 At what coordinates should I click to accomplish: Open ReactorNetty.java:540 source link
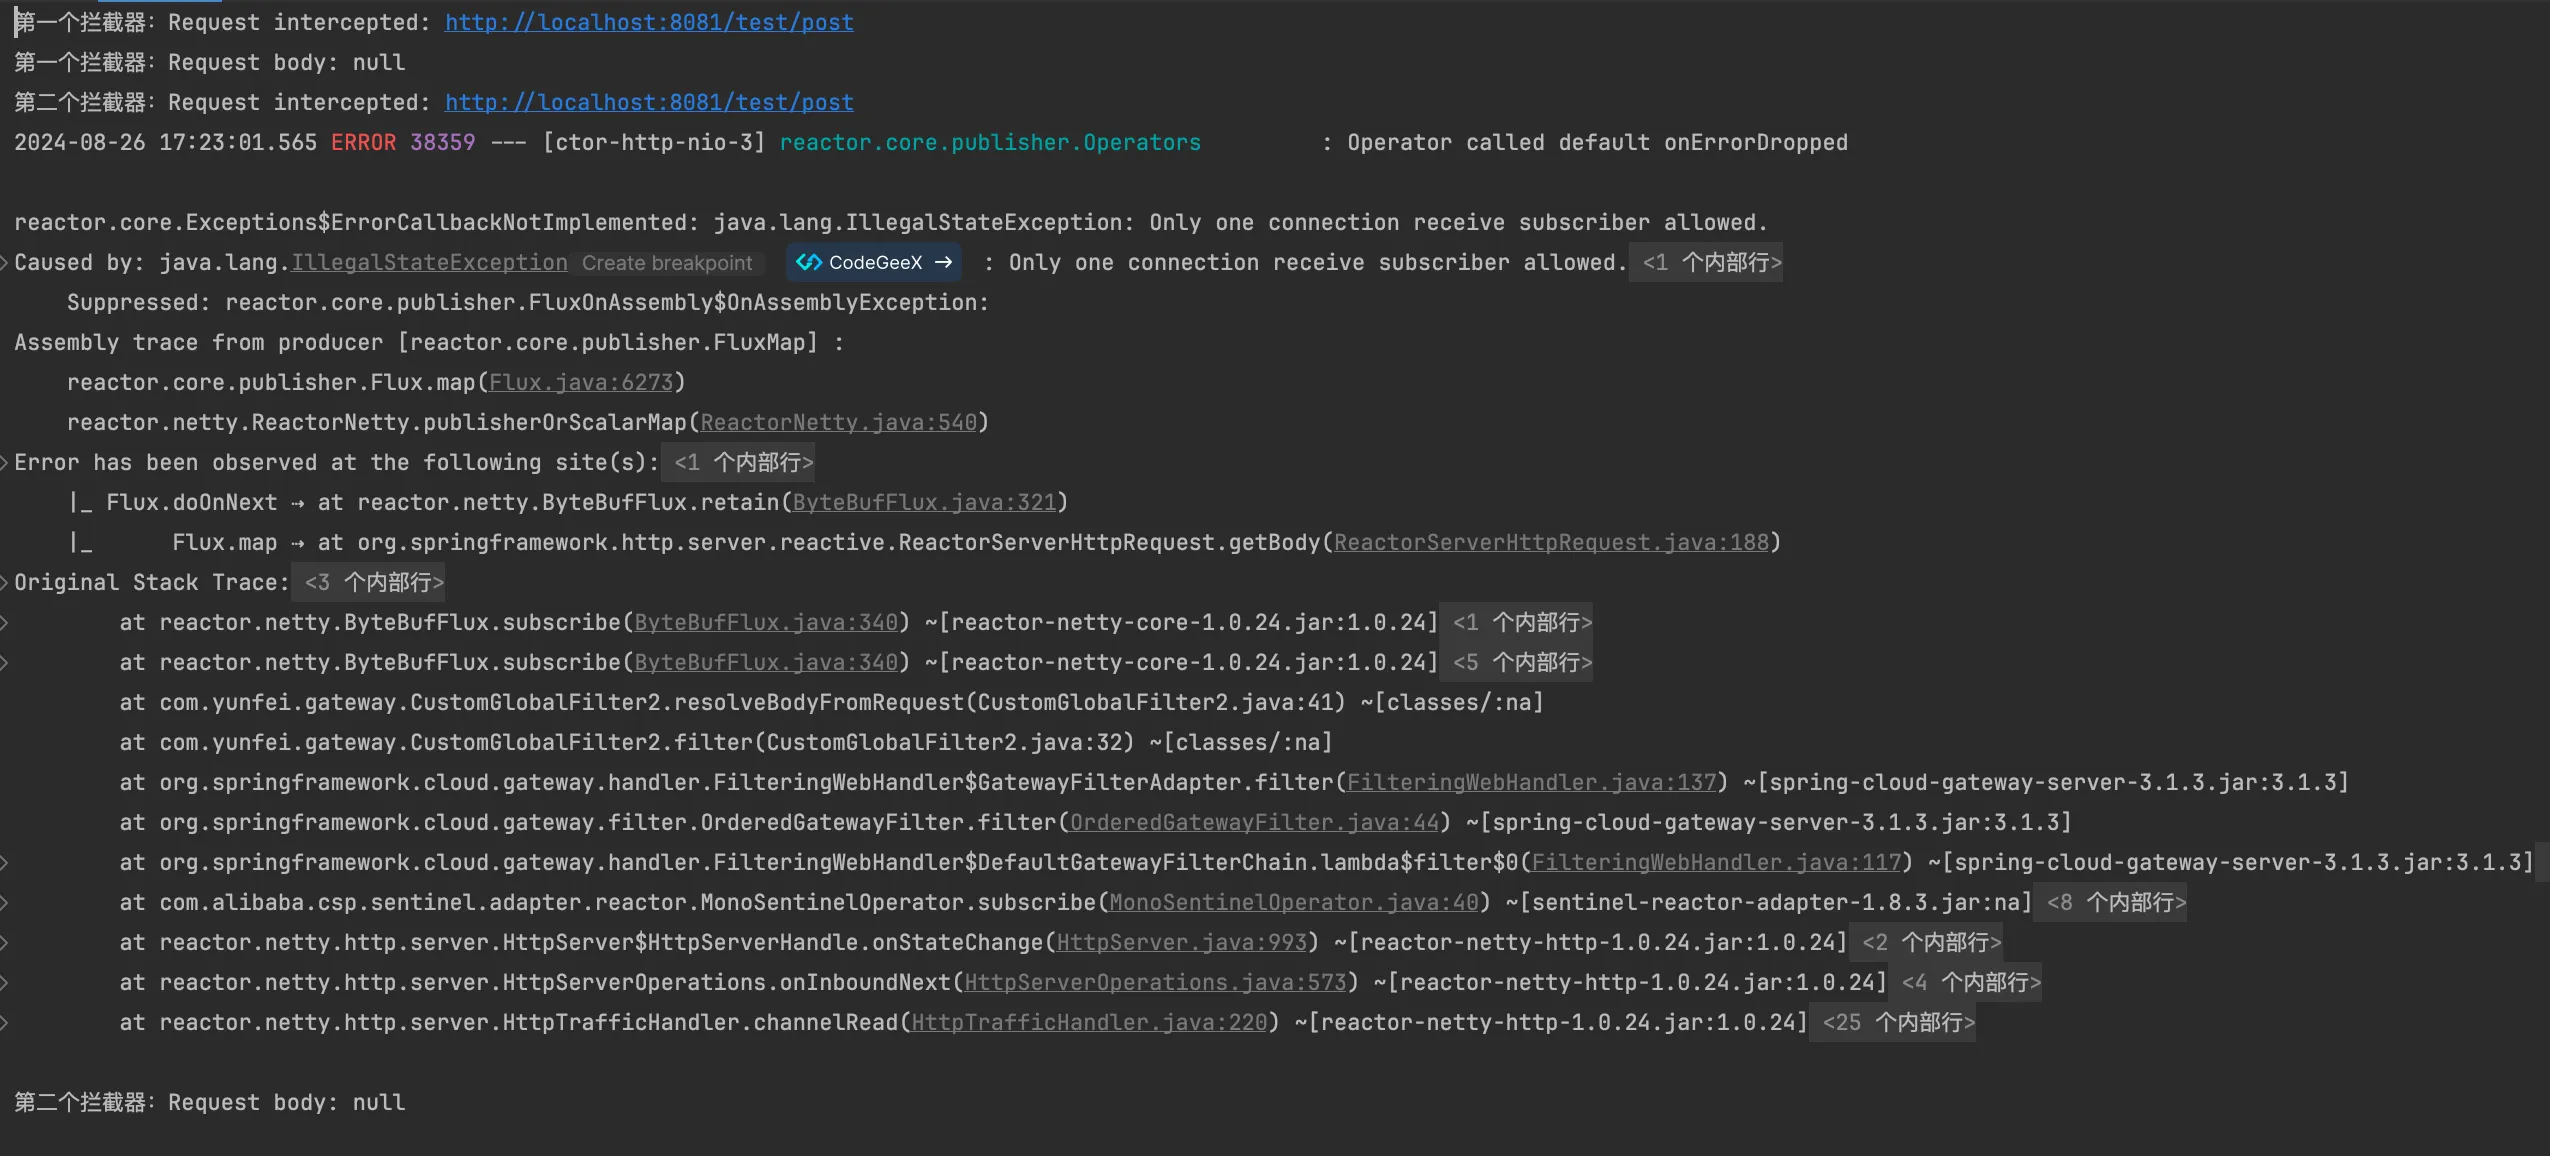838,422
